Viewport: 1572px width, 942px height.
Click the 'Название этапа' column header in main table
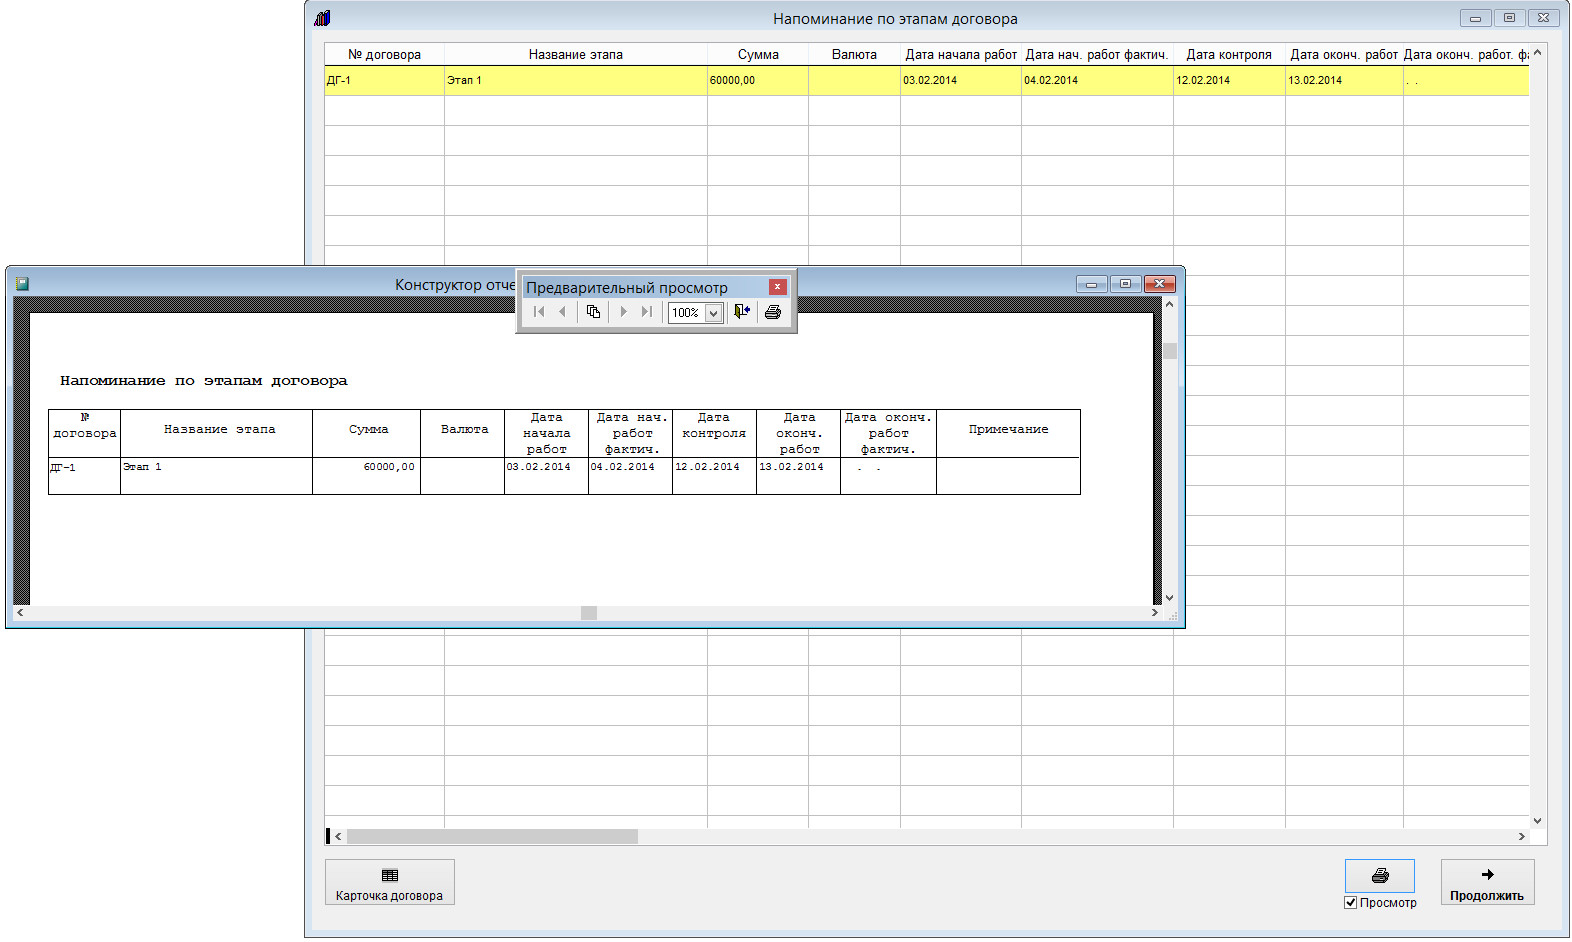(x=576, y=55)
